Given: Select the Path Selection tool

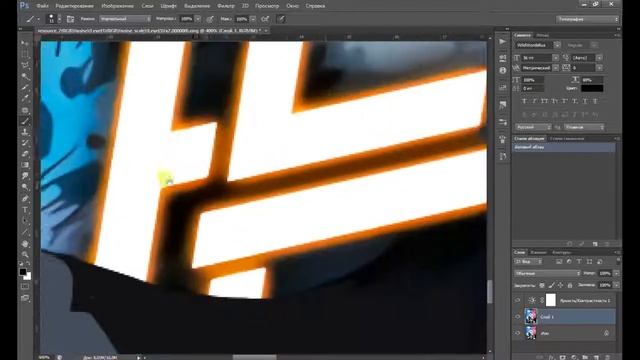Looking at the screenshot, I should coord(25,221).
